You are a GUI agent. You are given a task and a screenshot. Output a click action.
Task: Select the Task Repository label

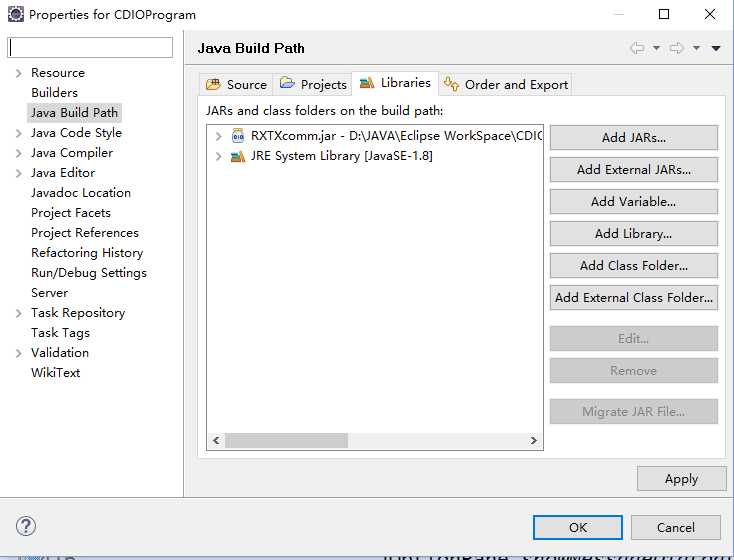(x=78, y=313)
